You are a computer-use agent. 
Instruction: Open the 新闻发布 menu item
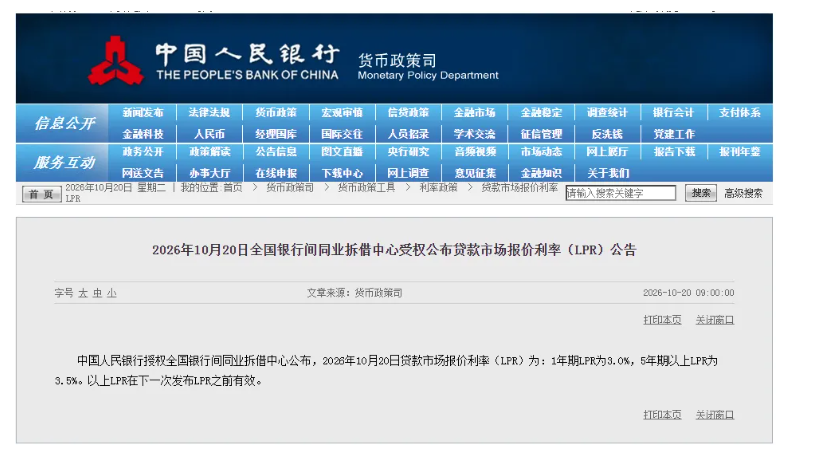tap(143, 113)
